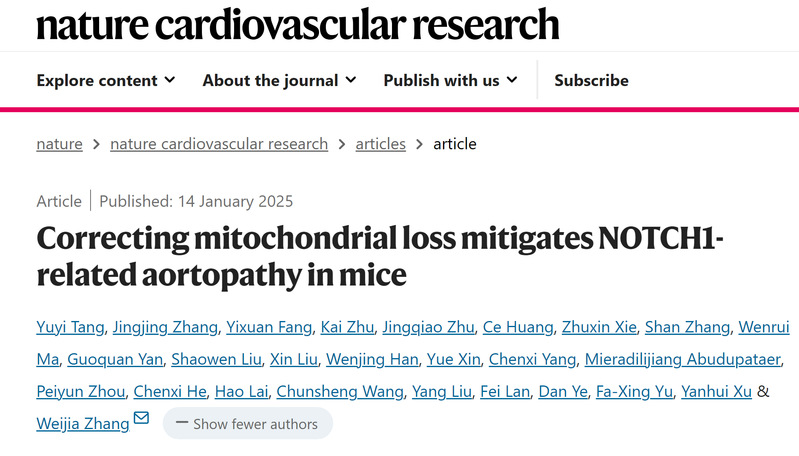Collapse list with Show fewer authors

point(247,424)
